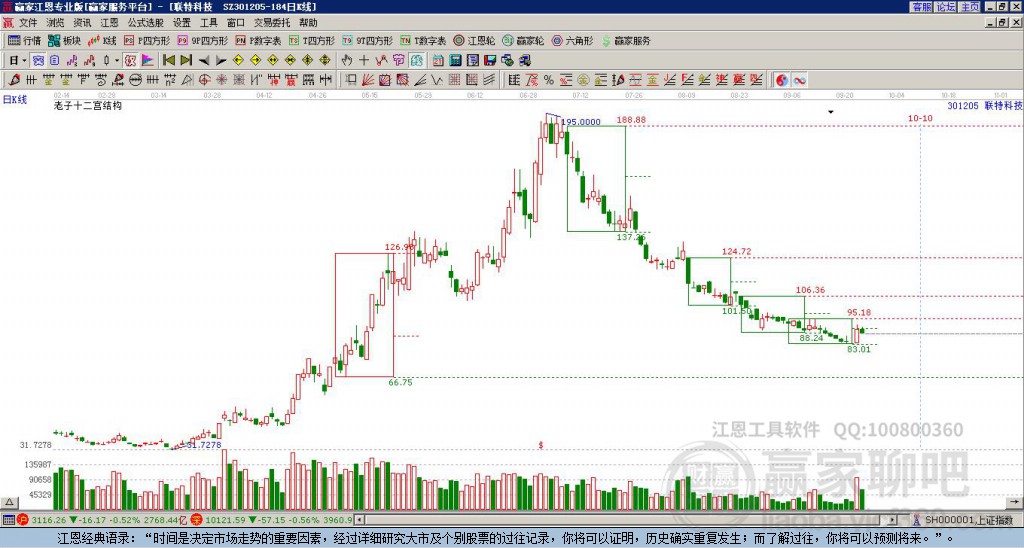This screenshot has width=1024, height=548.
Task: Switch to the K线 chart view
Action: tap(103, 40)
